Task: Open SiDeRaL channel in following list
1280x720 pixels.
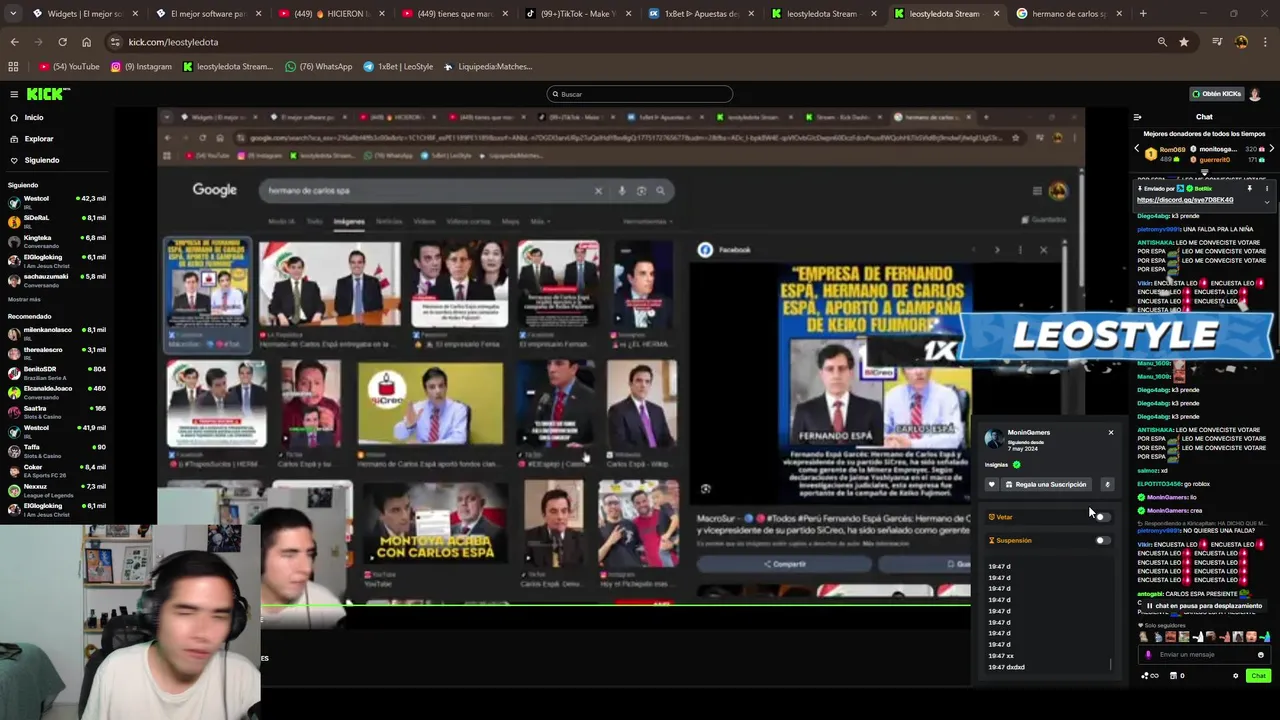Action: [60, 220]
